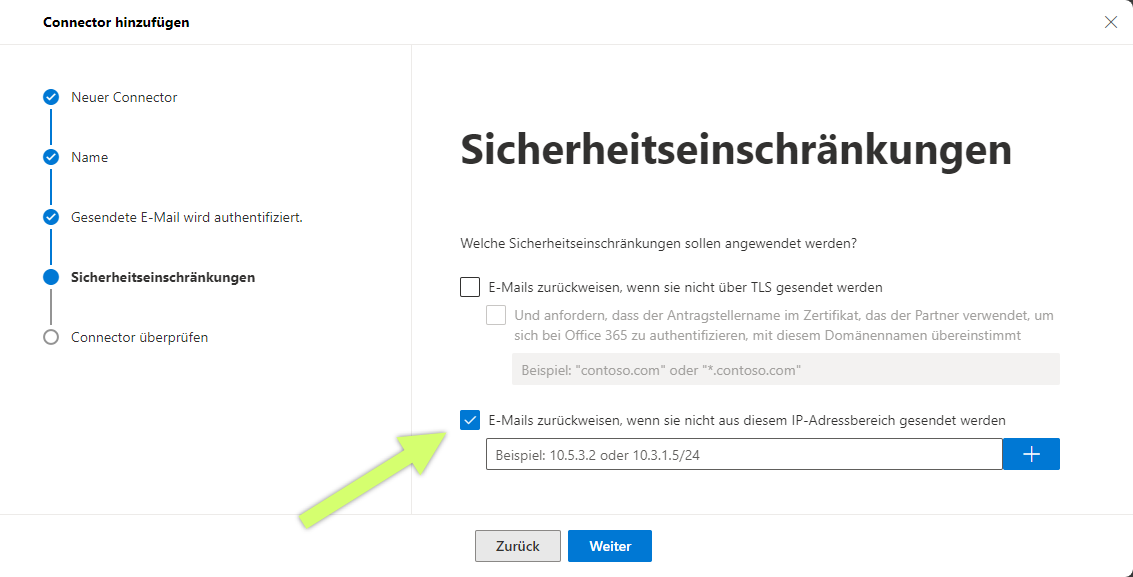This screenshot has height=577, width=1133.
Task: Close the Connector hinzufügen dialog
Action: [x=1111, y=22]
